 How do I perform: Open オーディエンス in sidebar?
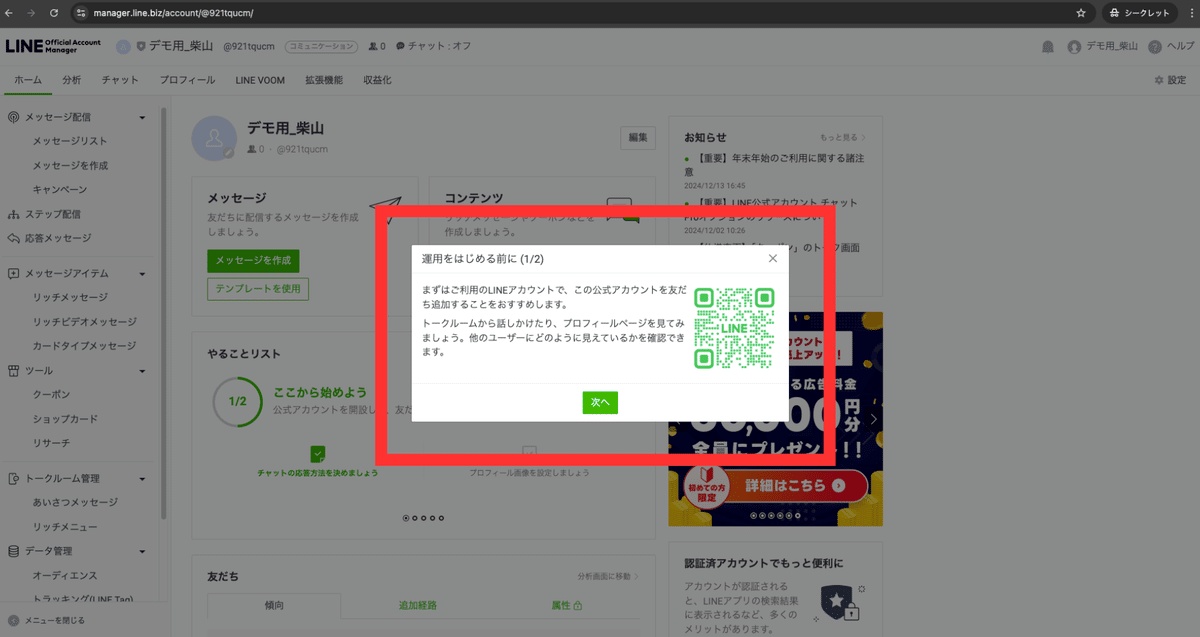(x=64, y=575)
